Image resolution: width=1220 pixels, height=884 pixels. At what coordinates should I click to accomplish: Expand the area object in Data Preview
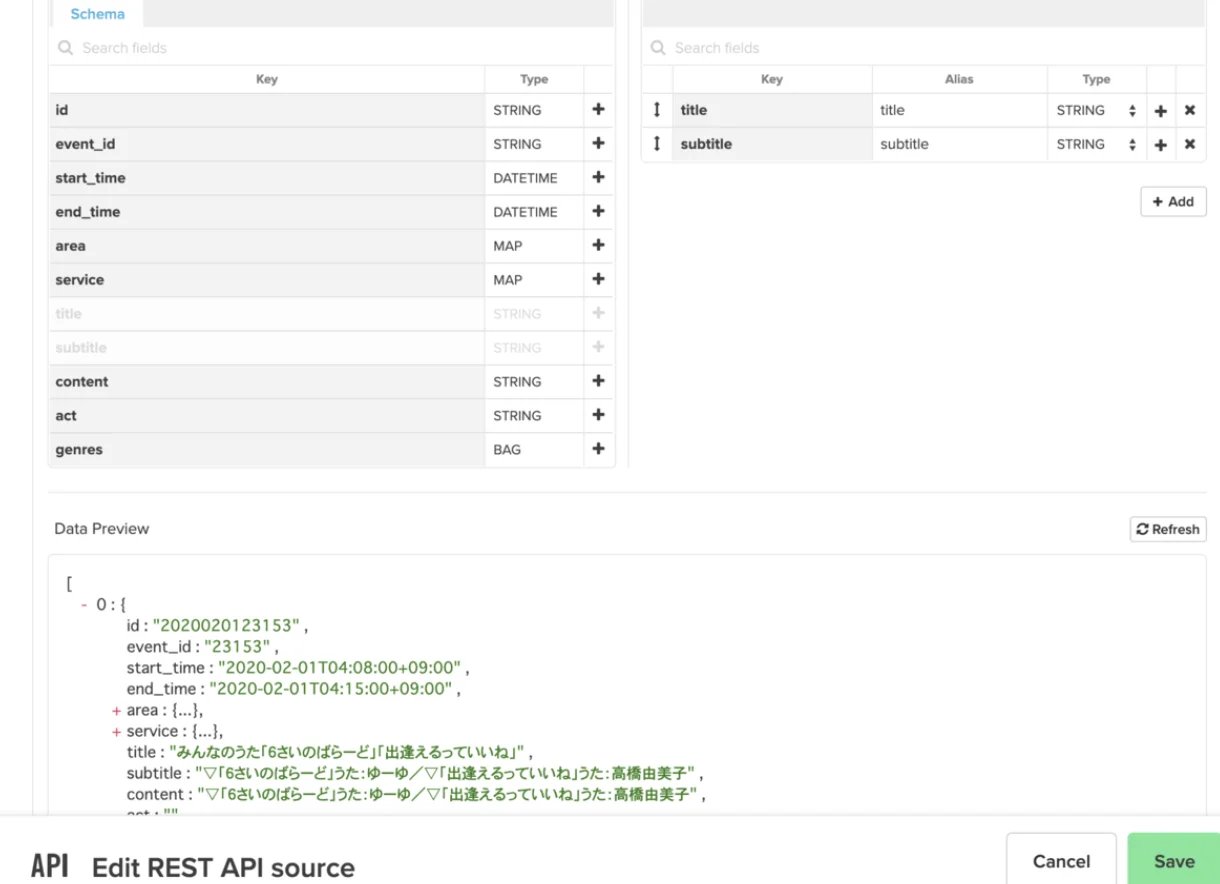pyautogui.click(x=117, y=711)
